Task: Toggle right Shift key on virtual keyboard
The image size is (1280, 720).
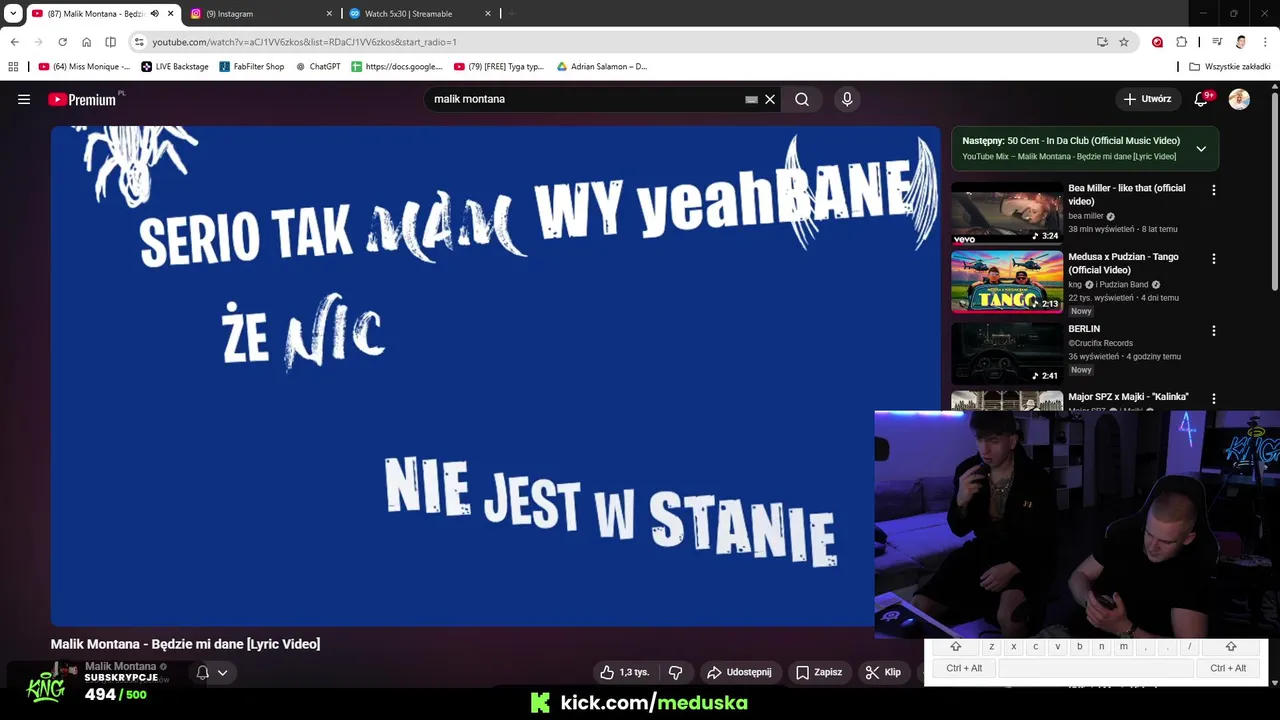Action: [x=1231, y=647]
